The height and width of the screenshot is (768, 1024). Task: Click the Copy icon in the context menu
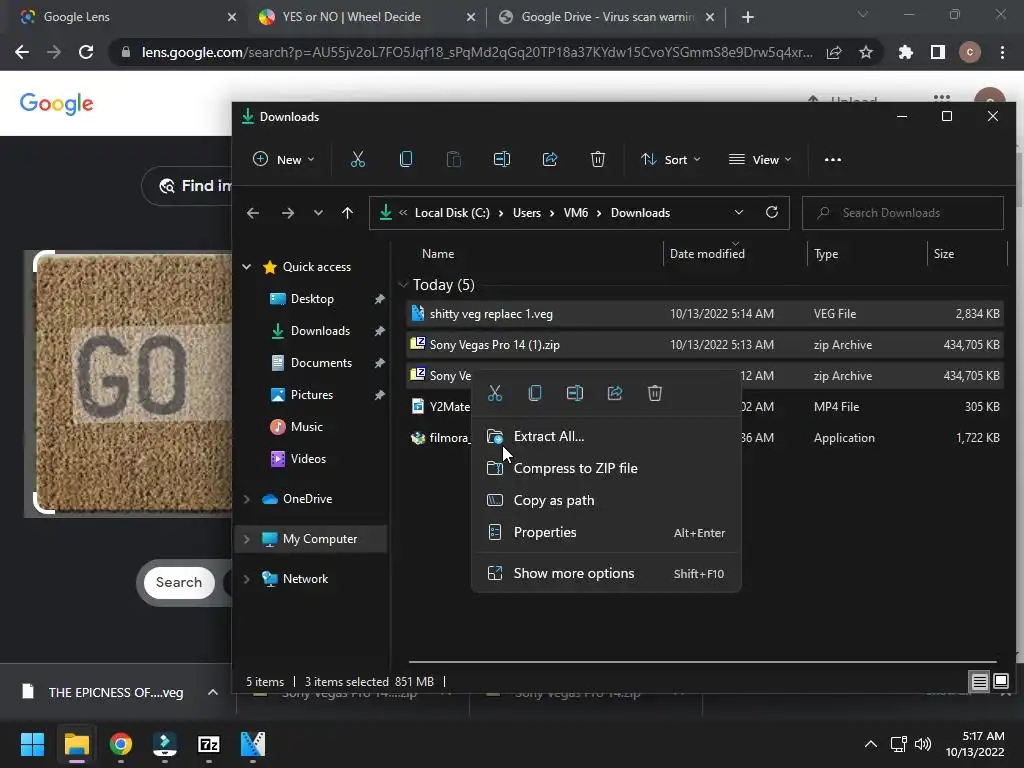click(x=535, y=393)
